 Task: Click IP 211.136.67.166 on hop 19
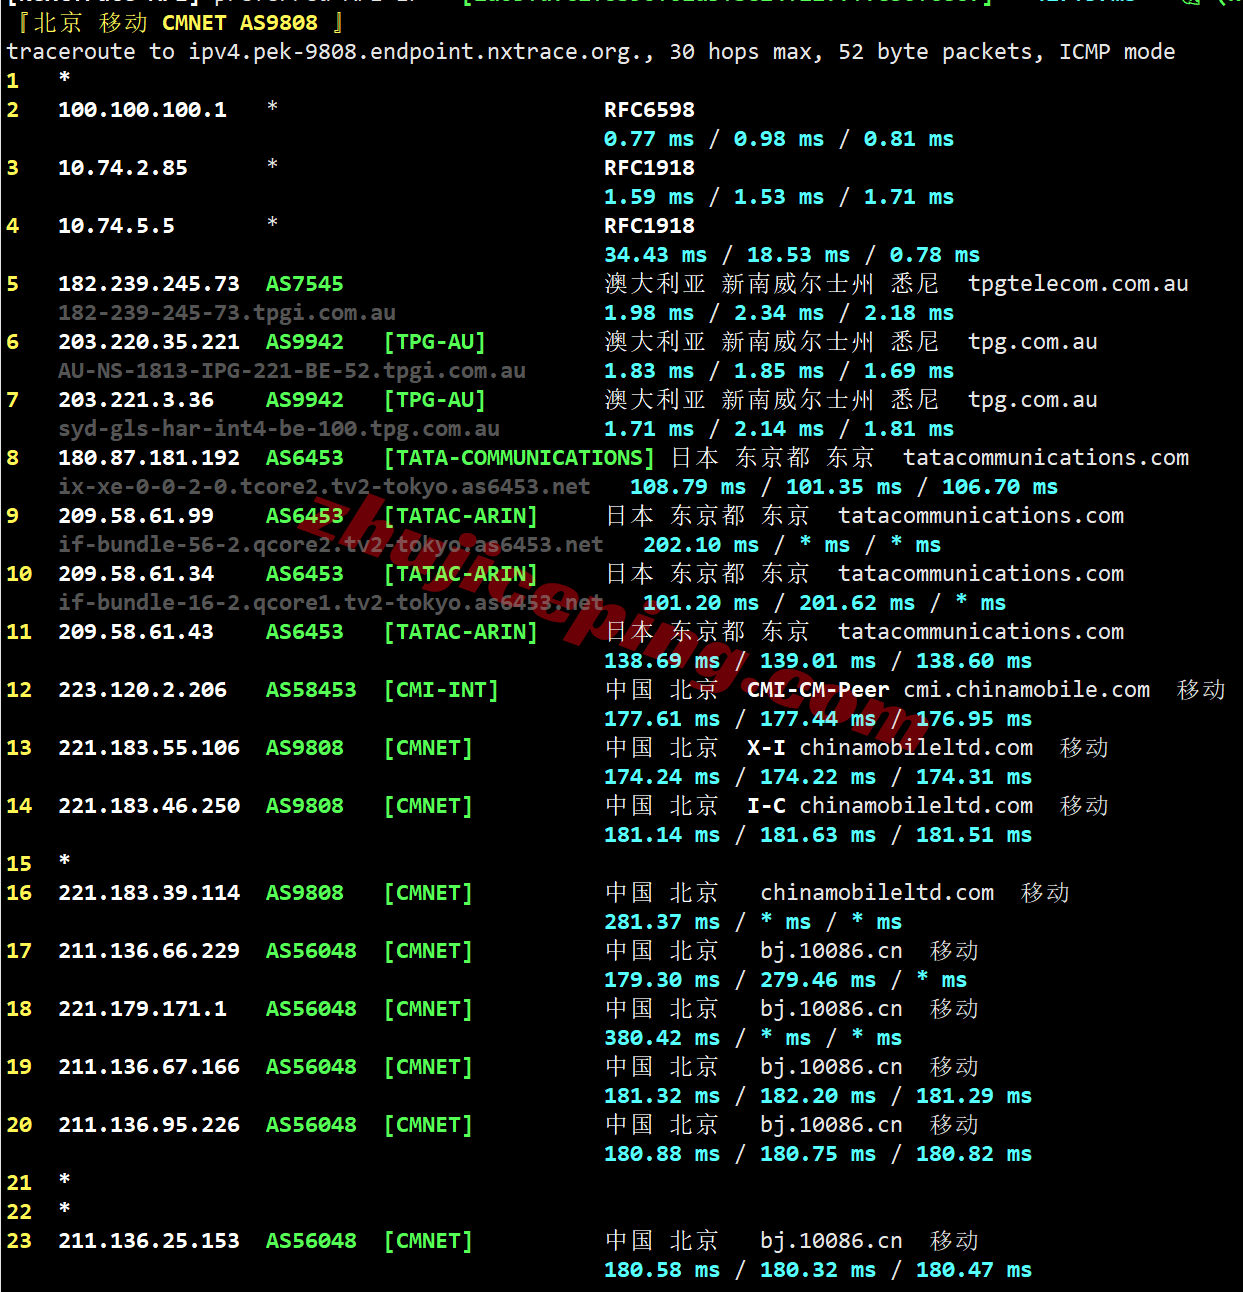coord(149,1067)
